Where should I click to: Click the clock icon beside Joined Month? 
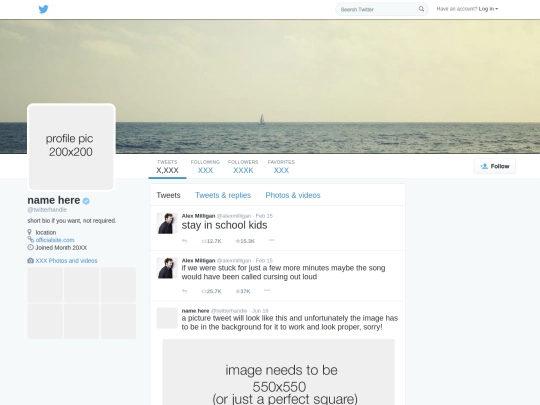[x=30, y=247]
